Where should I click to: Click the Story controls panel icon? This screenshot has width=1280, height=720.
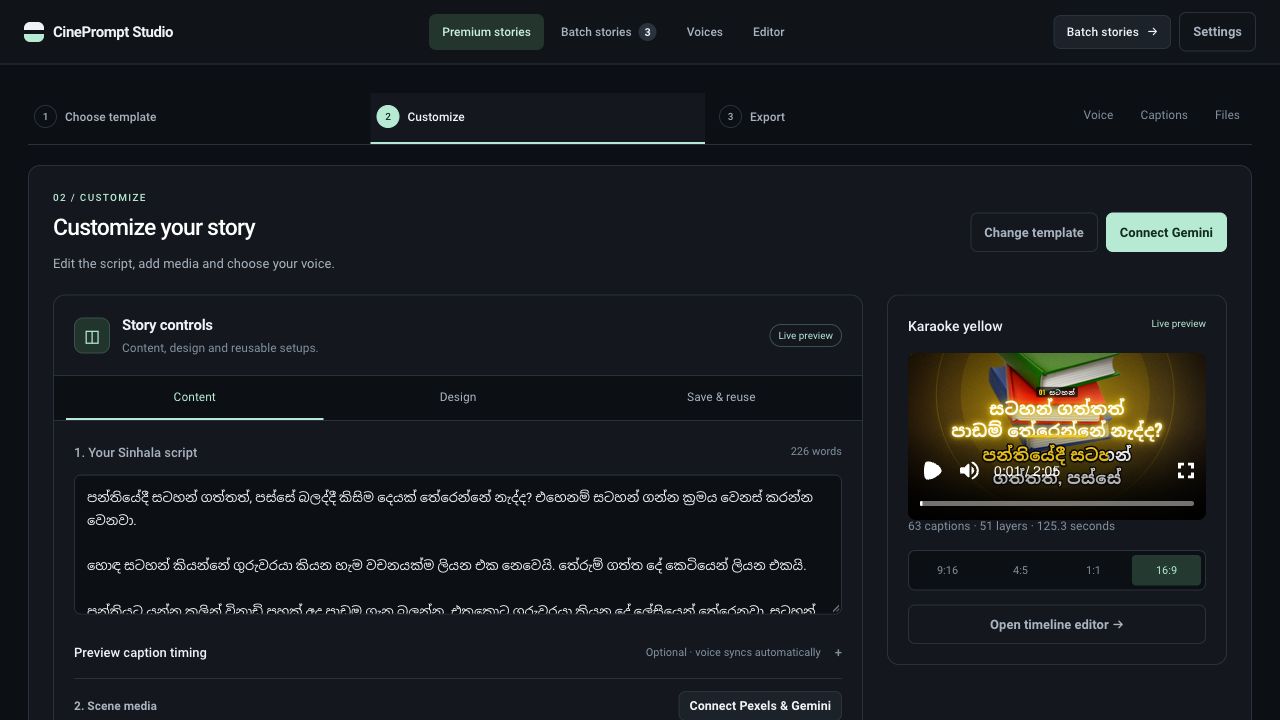tap(92, 336)
